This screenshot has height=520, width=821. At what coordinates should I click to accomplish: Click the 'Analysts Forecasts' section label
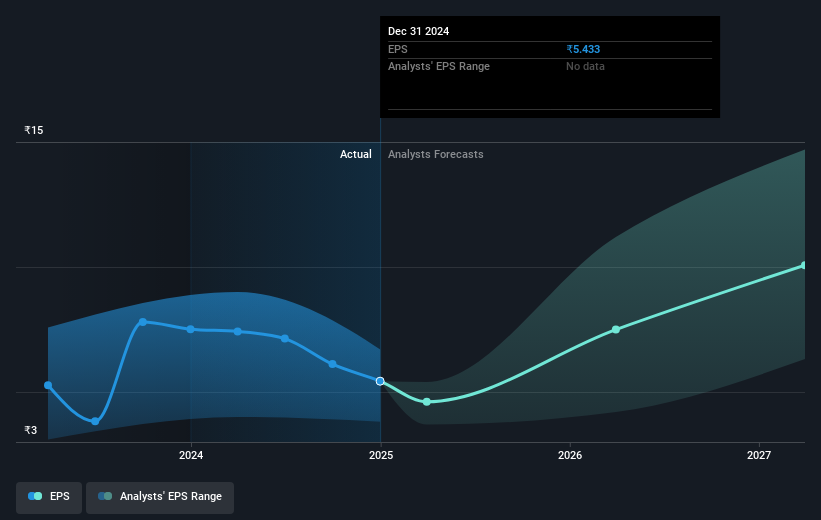(x=436, y=154)
